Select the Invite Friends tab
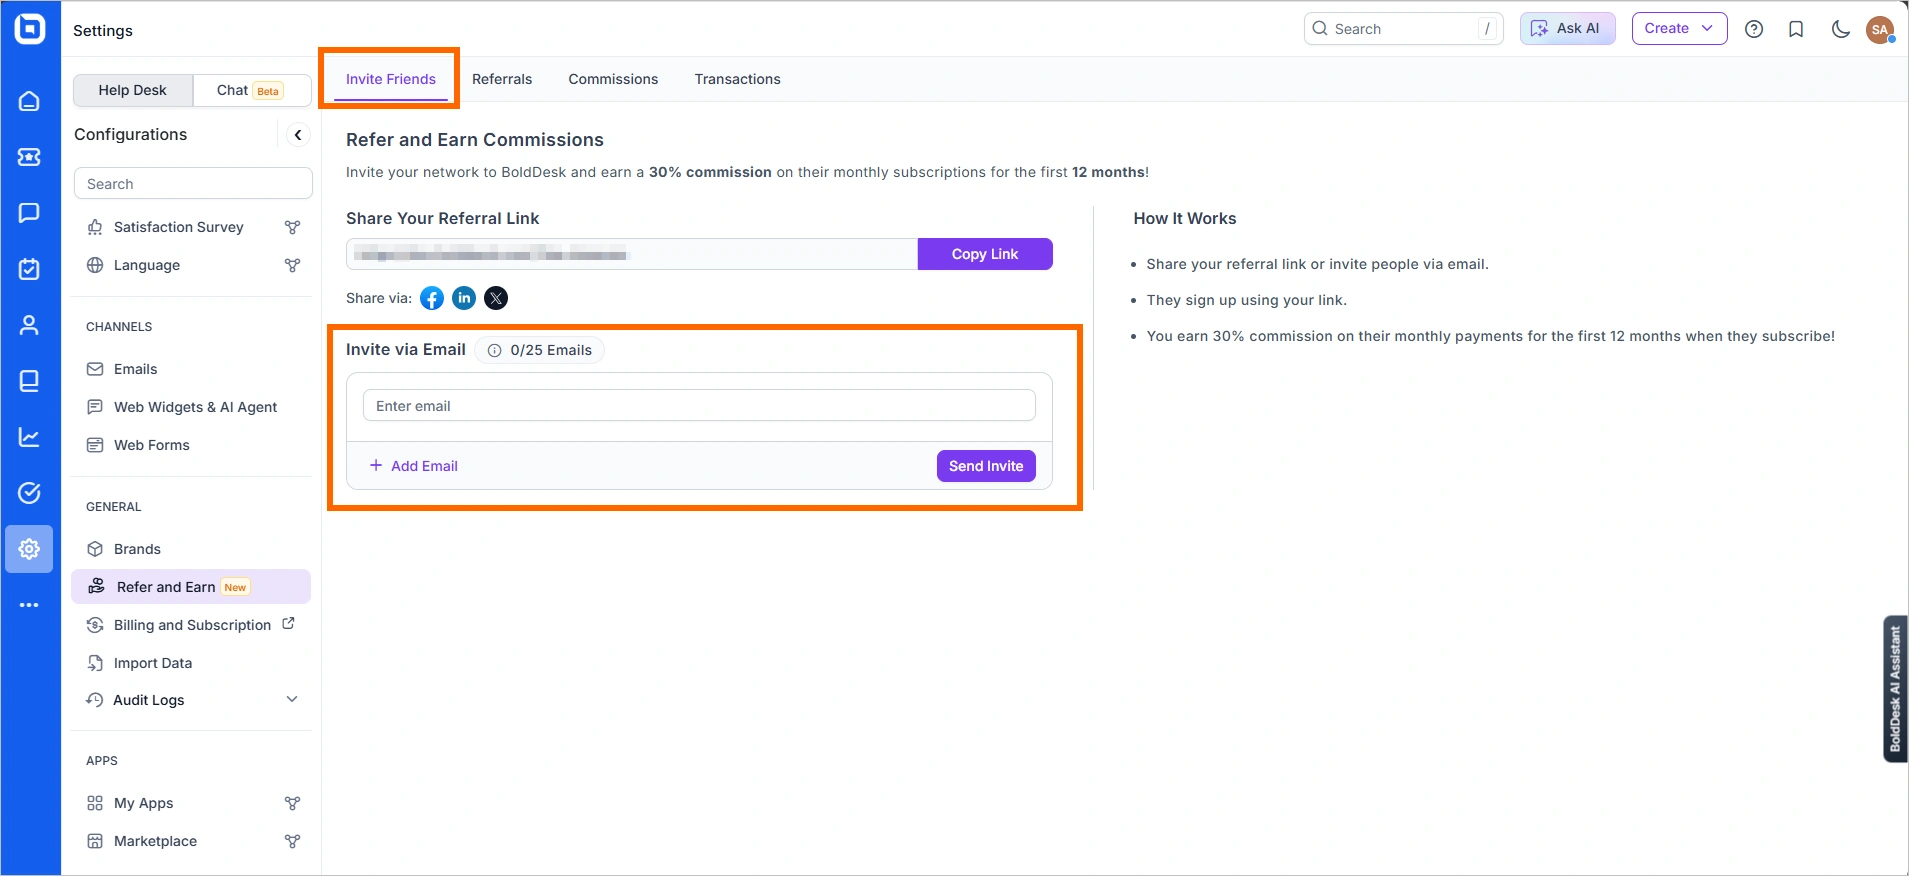 [x=391, y=79]
